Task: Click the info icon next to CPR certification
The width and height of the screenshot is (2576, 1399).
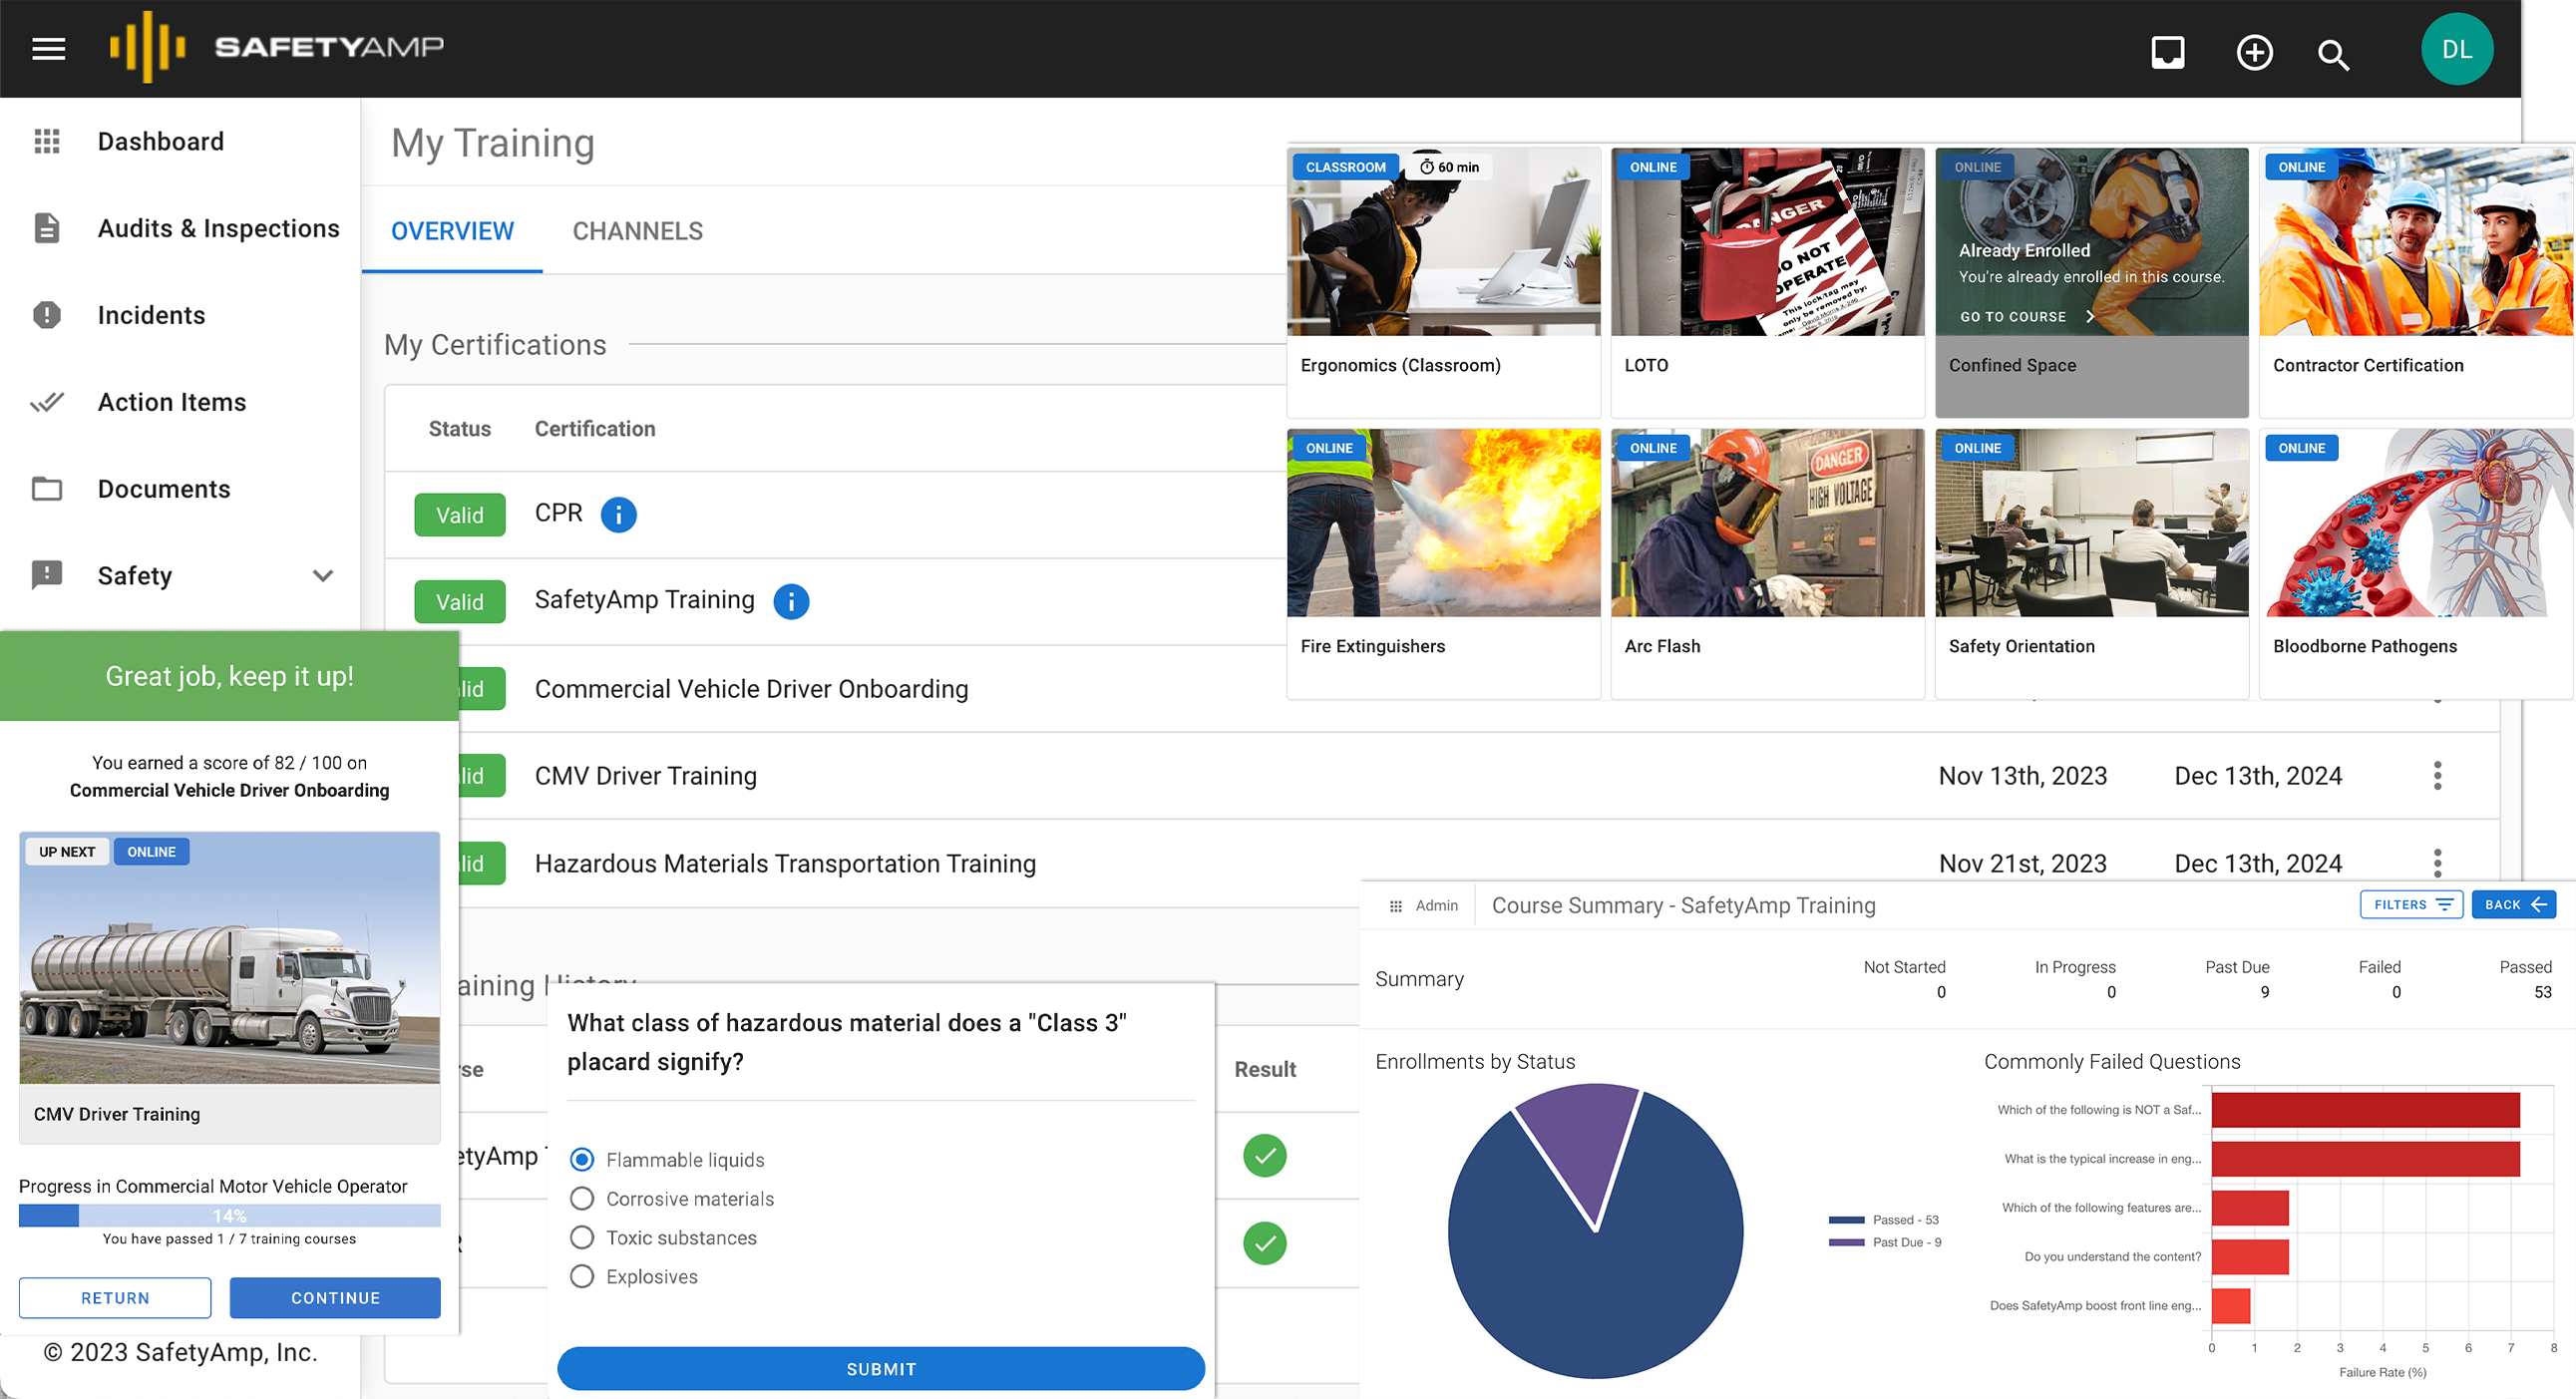Action: point(618,514)
